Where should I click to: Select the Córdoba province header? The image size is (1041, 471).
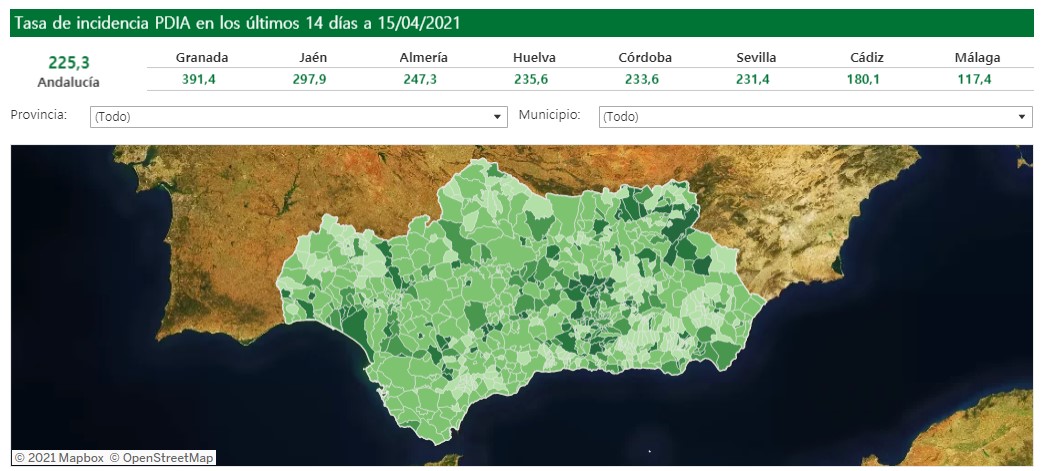[x=645, y=58]
